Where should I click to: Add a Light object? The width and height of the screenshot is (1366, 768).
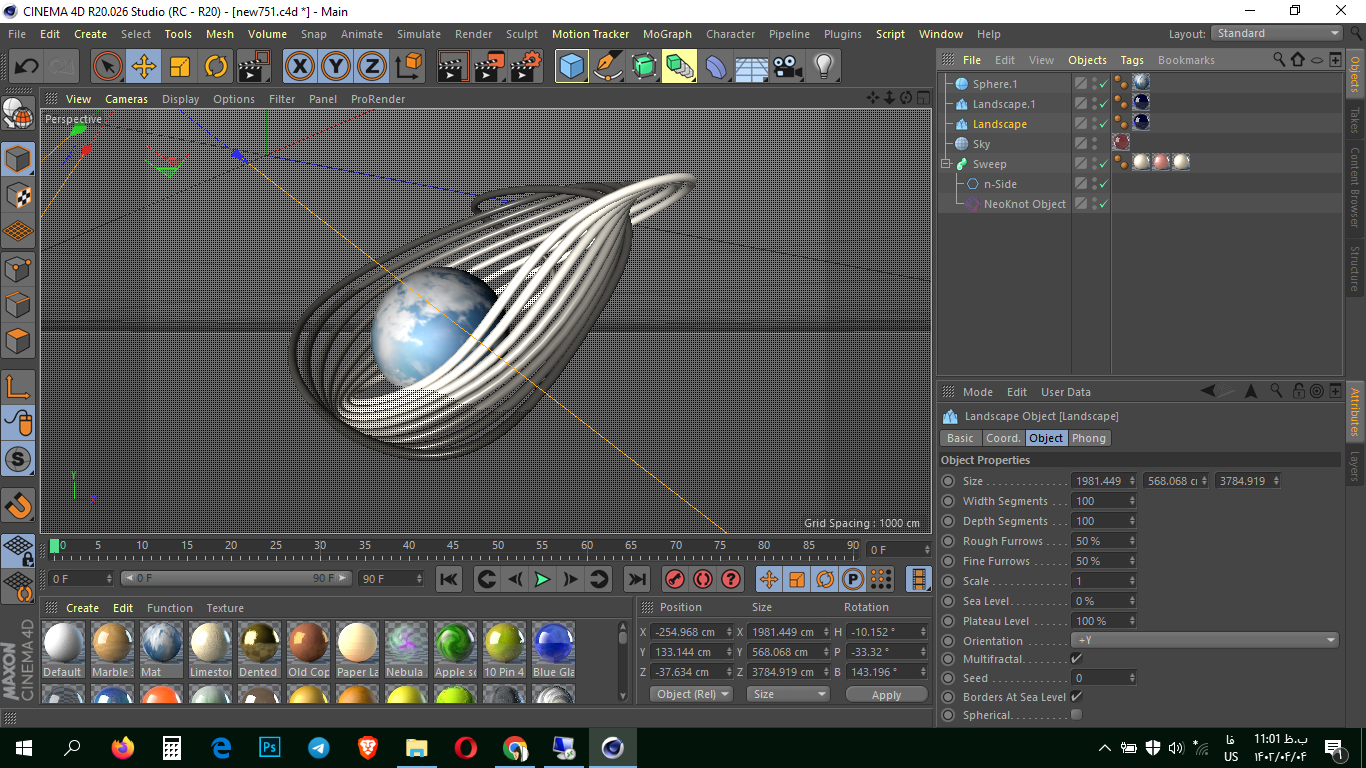[824, 67]
